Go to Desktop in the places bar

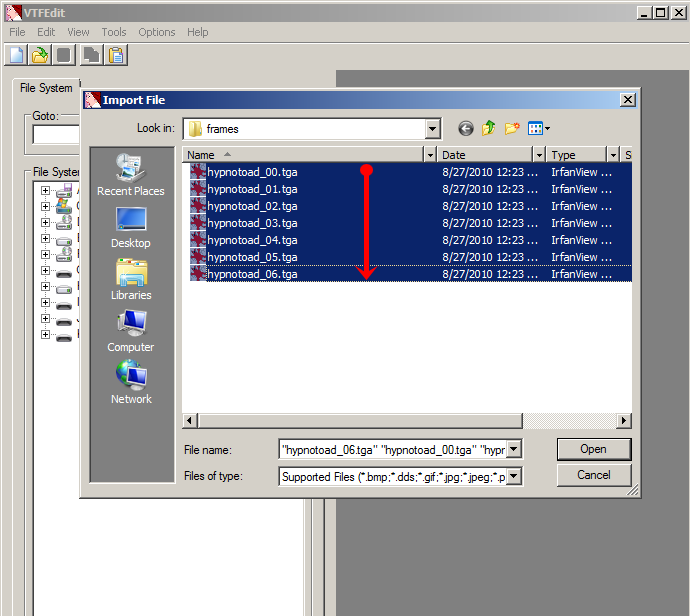coord(131,228)
